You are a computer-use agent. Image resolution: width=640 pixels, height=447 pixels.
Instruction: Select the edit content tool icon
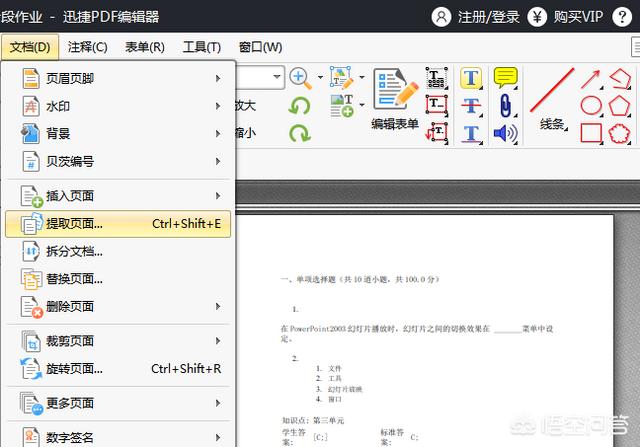342,78
